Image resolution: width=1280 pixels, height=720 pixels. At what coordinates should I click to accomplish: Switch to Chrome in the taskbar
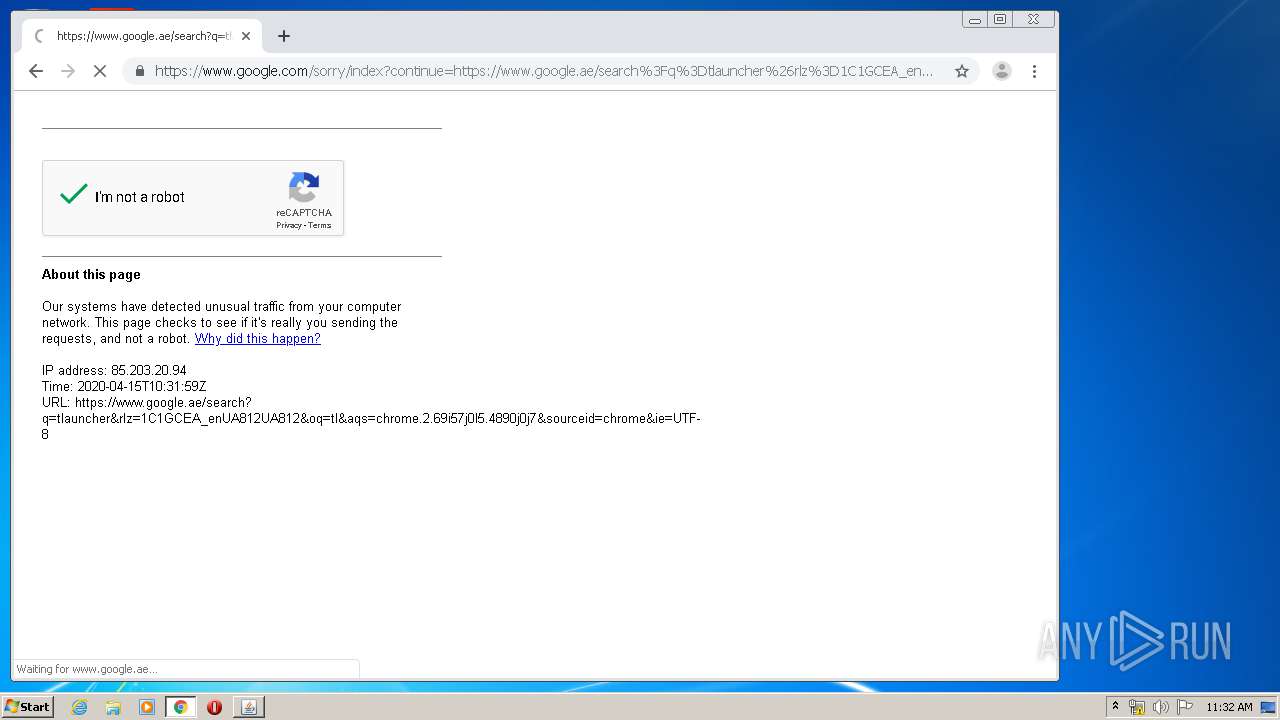click(x=181, y=707)
